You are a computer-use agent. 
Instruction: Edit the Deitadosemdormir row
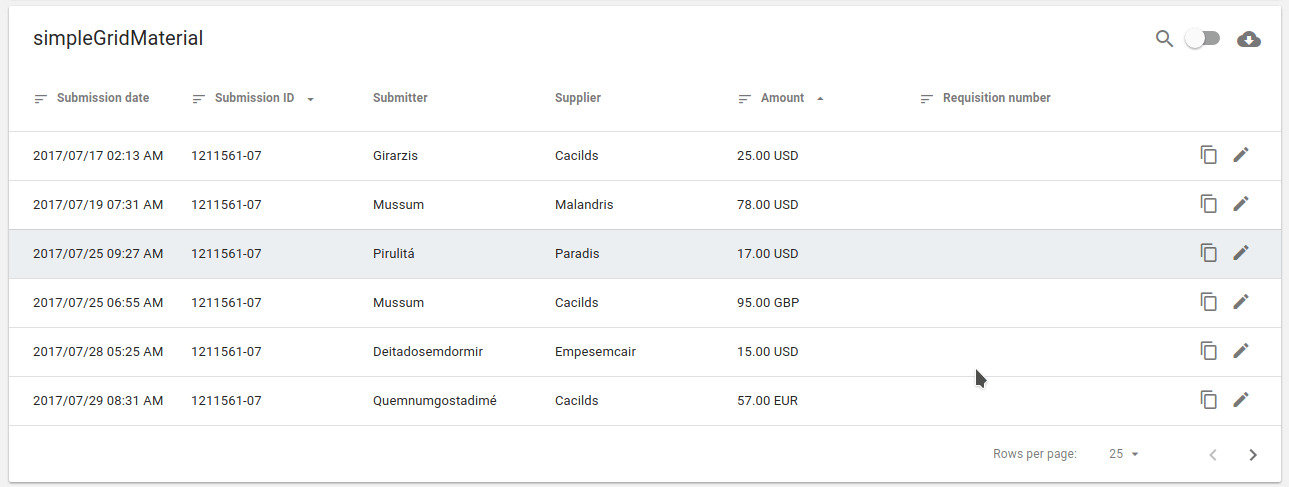point(1241,351)
